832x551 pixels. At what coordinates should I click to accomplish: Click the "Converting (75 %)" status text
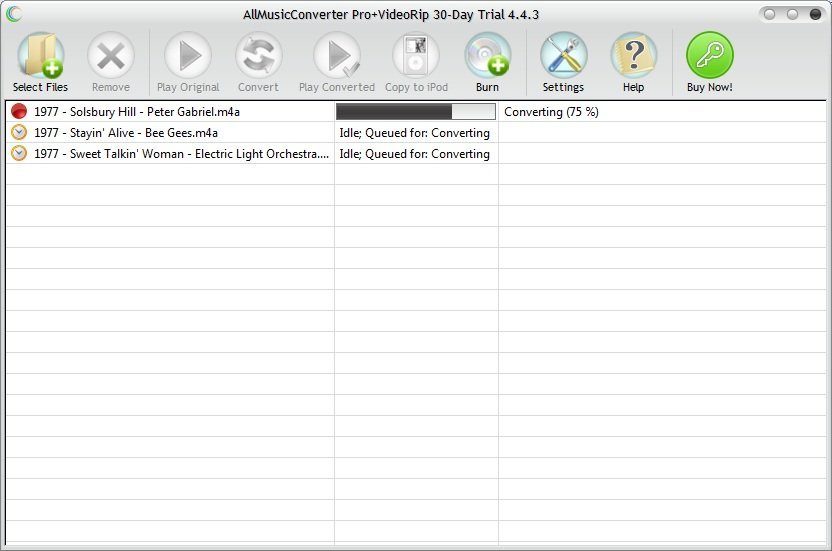coord(551,112)
